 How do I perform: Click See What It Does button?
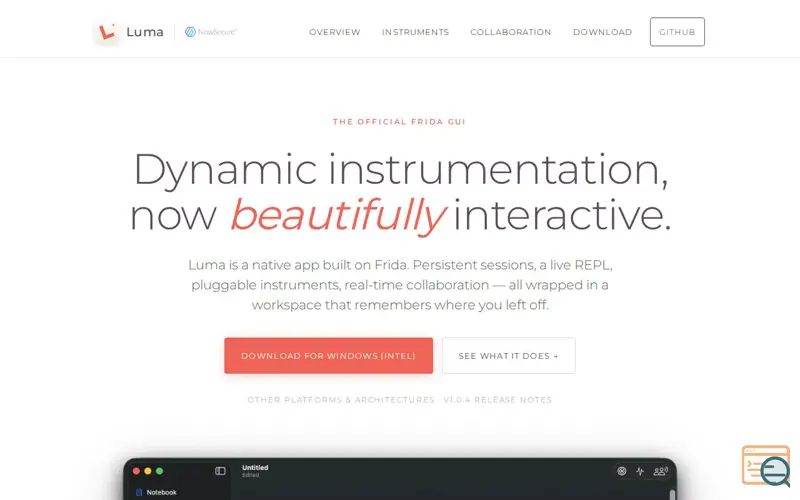point(509,356)
